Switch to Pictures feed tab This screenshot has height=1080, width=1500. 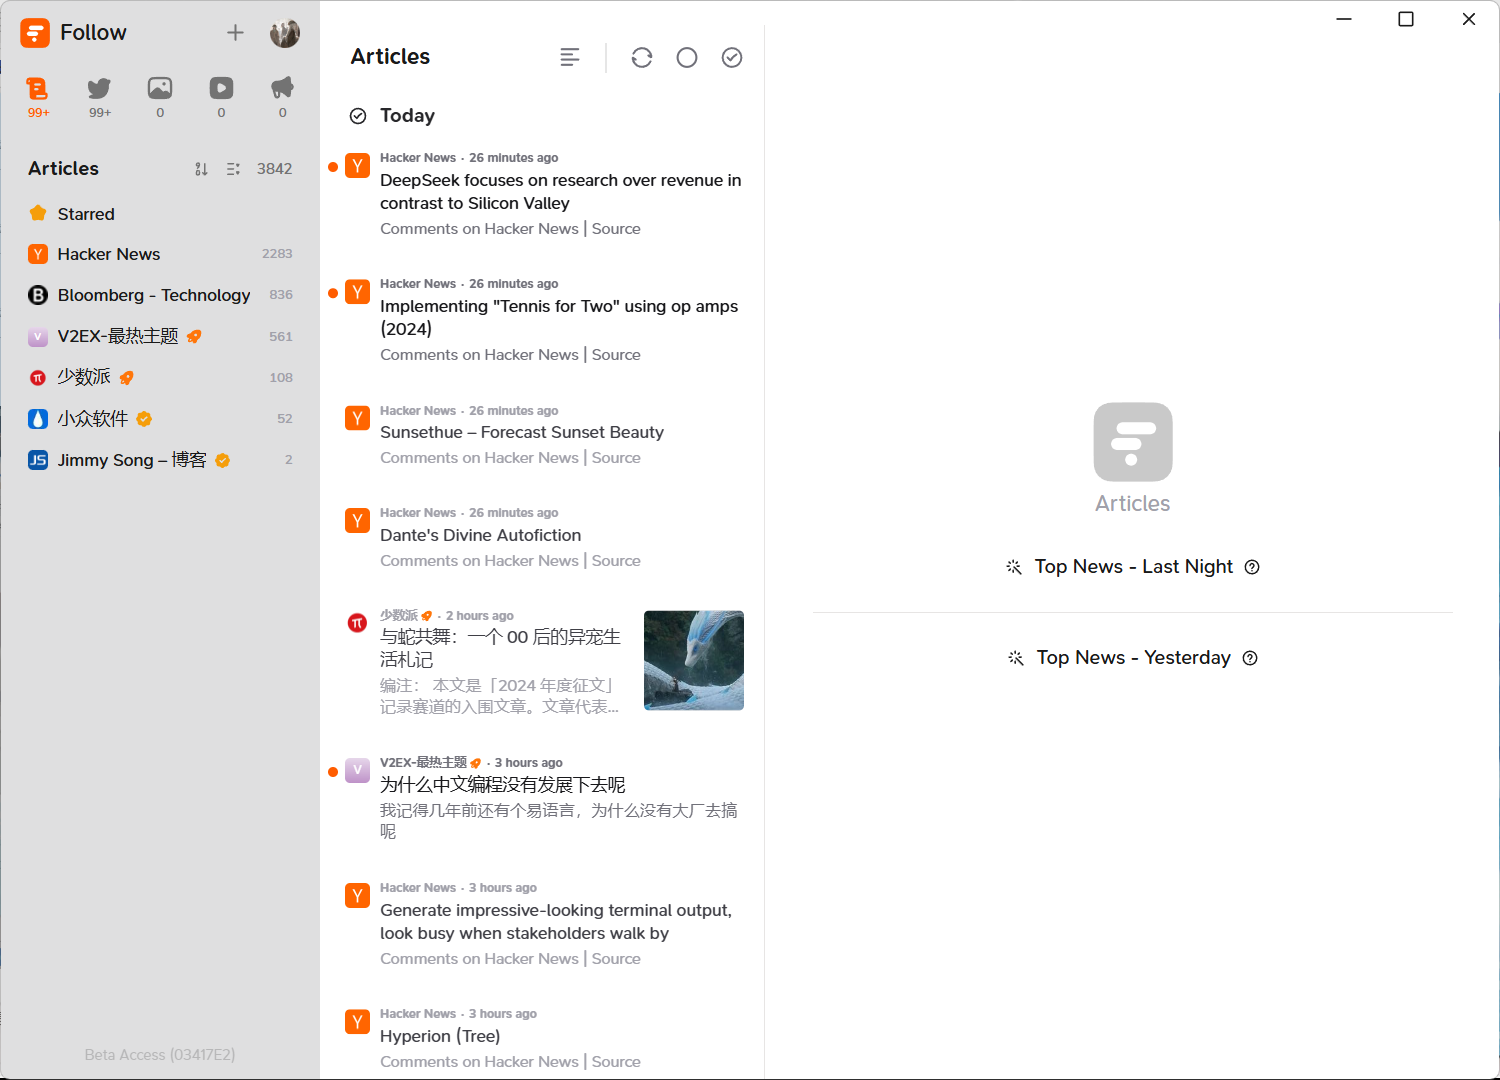coord(160,97)
